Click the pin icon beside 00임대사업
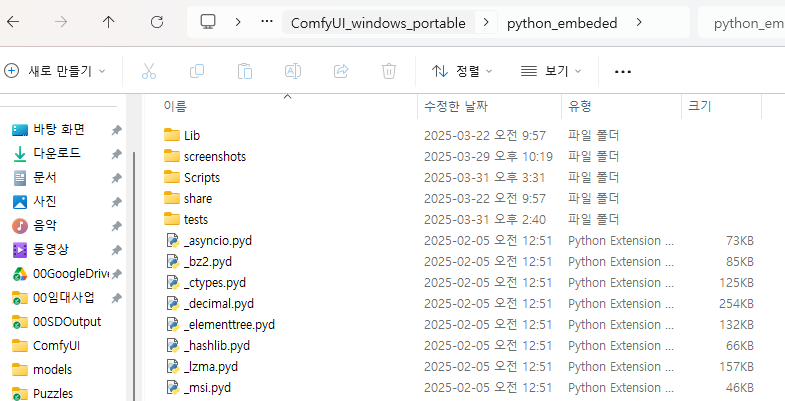Screen dimensions: 785x401 click(116, 298)
